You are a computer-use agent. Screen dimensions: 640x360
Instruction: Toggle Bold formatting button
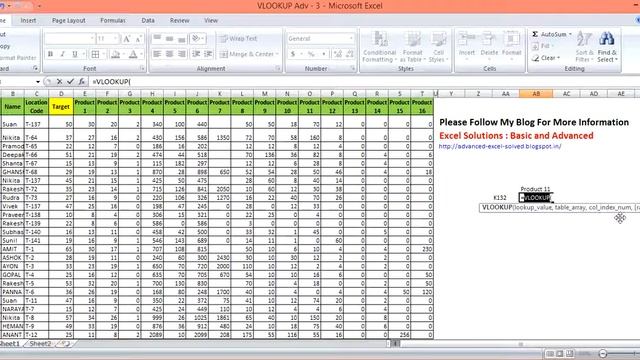51,54
